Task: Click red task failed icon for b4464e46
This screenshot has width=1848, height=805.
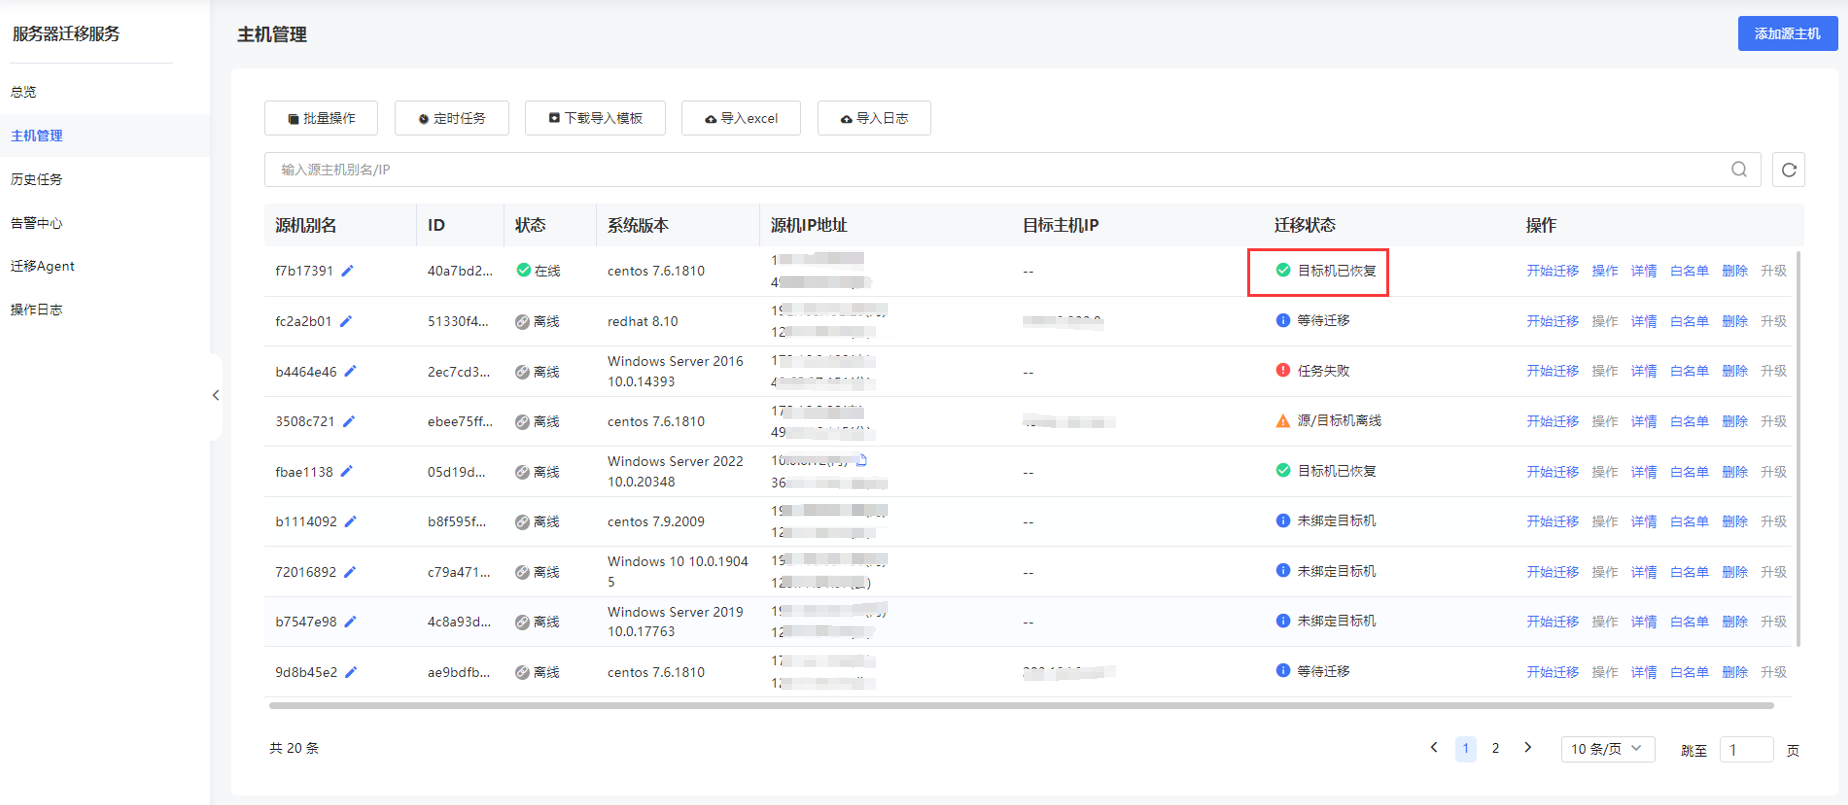Action: click(x=1283, y=370)
